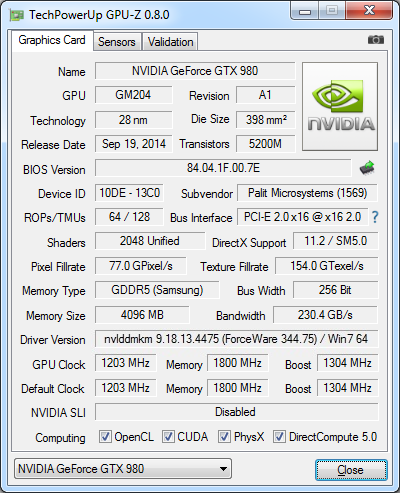Click the GPU-Z title bar app icon
This screenshot has height=493, width=400.
[16, 15]
